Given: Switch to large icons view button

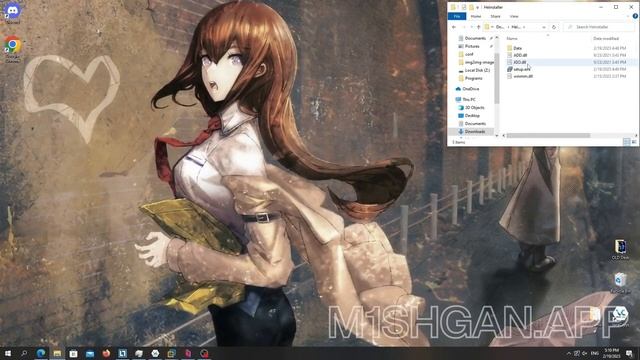Looking at the screenshot, I should click(634, 142).
